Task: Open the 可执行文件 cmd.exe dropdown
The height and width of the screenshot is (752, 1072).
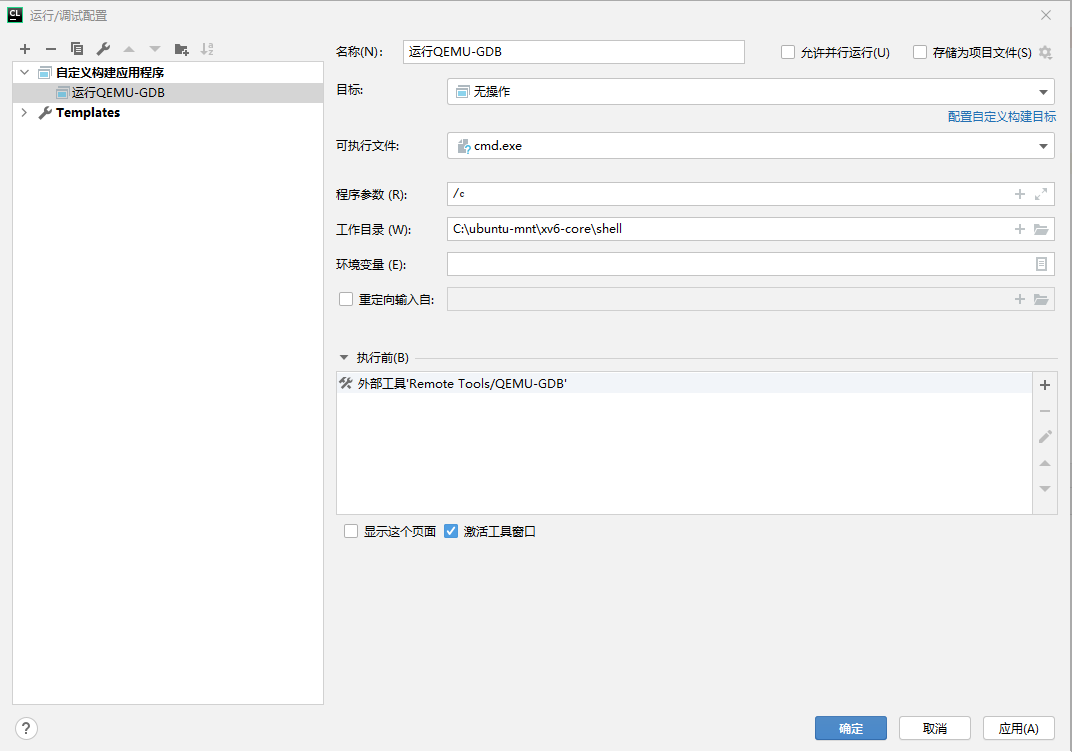Action: point(1044,146)
